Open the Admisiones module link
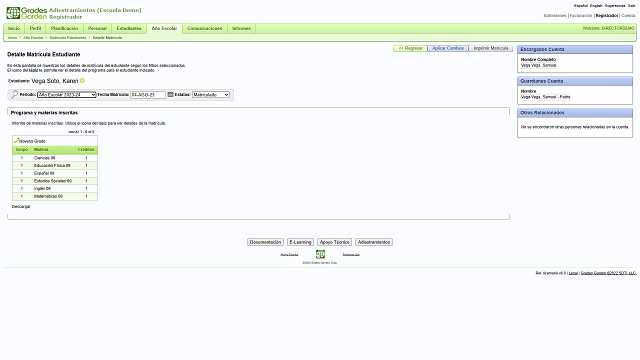640x360 pixels. tap(555, 16)
